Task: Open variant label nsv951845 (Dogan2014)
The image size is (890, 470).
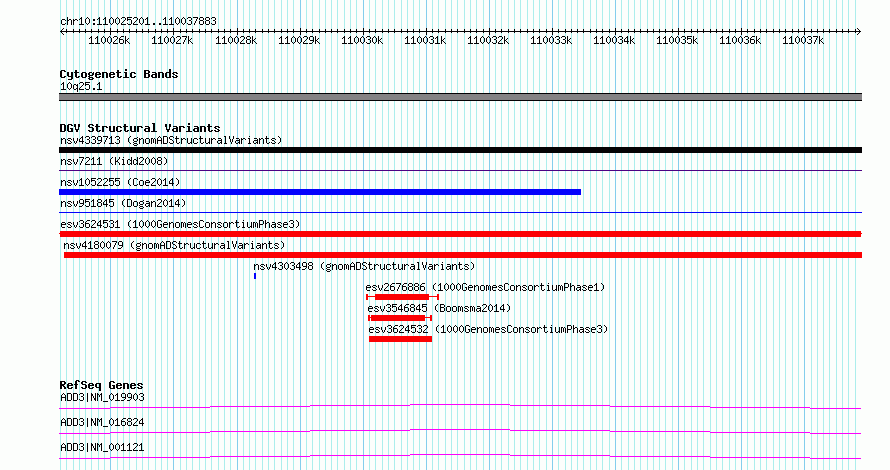Action: point(123,203)
